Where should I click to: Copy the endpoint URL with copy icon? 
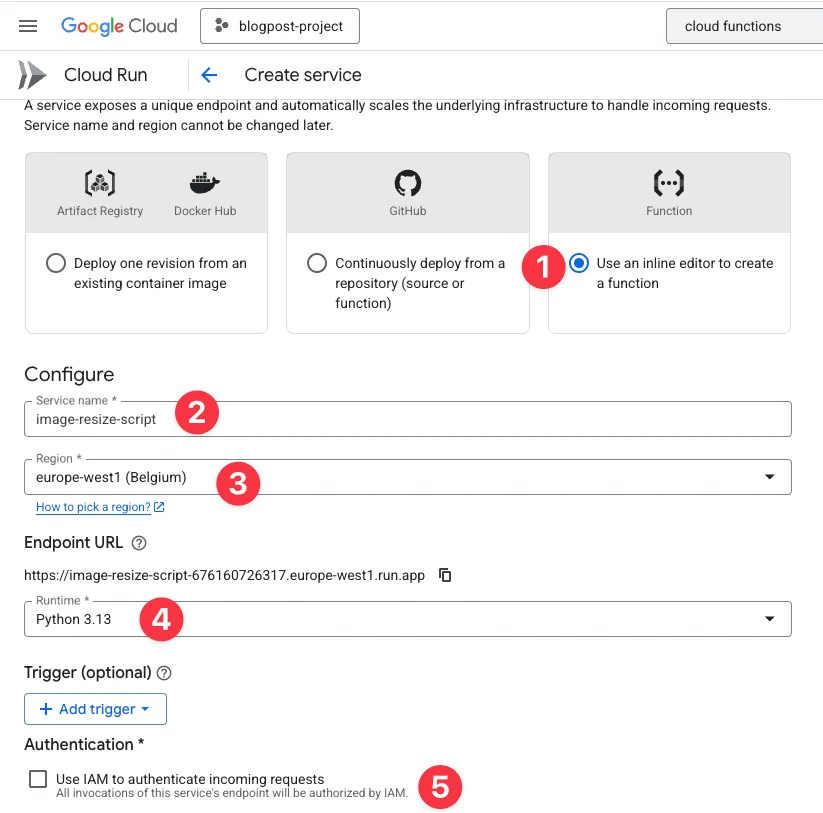click(x=445, y=575)
